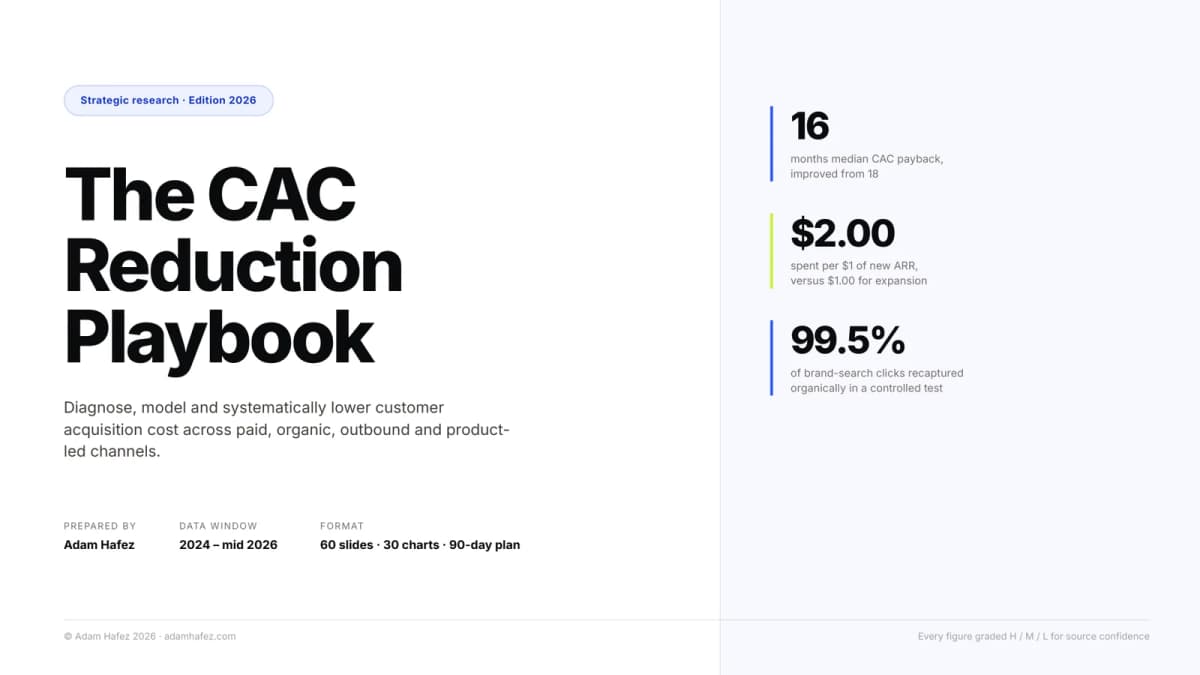
Task: Click the green accent bar beside $2.00
Action: click(x=772, y=251)
